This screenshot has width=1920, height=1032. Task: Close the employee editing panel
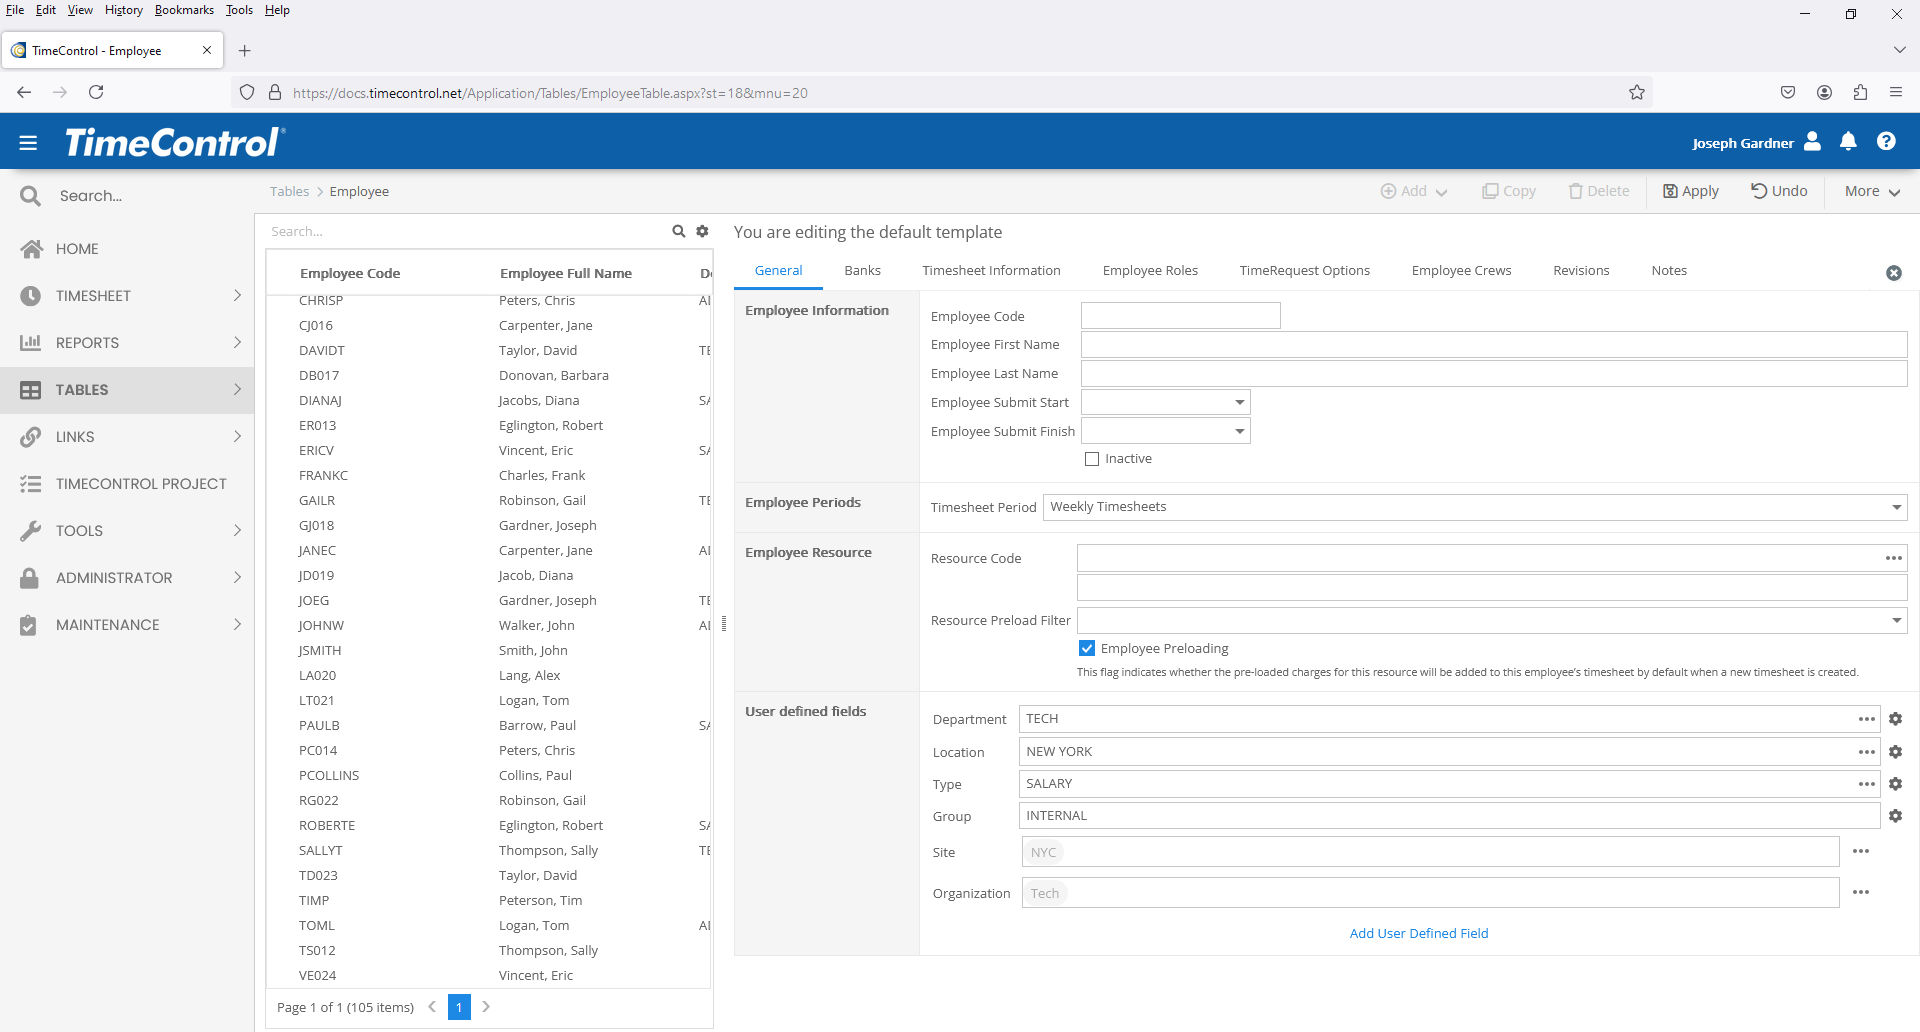(1893, 273)
